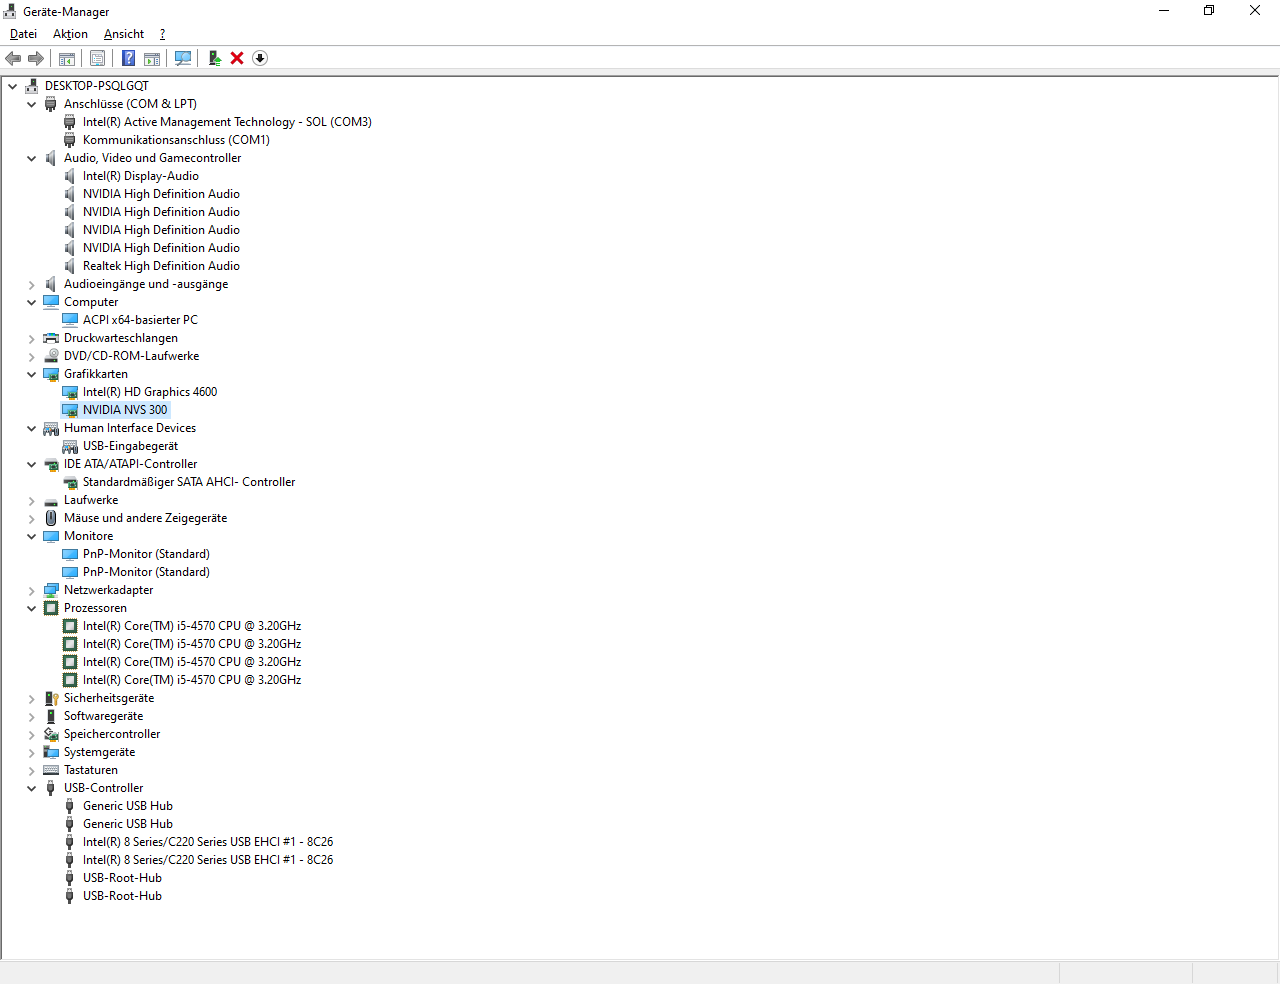Viewport: 1280px width, 984px height.
Task: Click the network icon of Netzwerkadapter
Action: coord(51,590)
